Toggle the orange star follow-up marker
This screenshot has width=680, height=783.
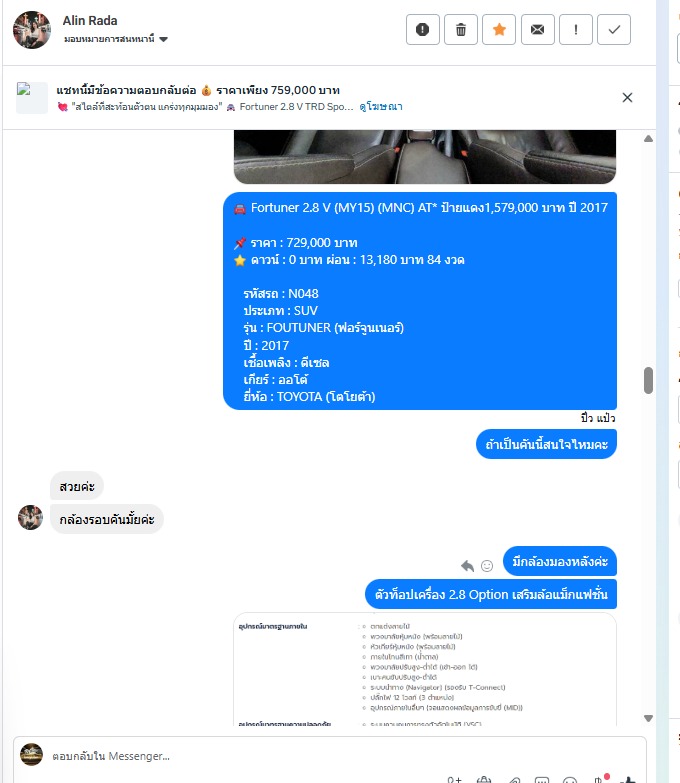(499, 30)
